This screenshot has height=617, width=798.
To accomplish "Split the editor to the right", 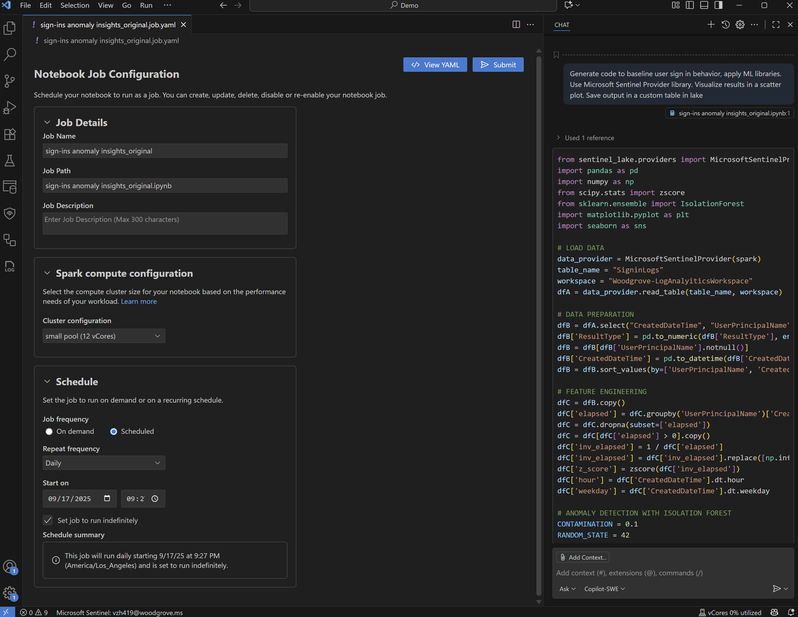I will (x=516, y=24).
